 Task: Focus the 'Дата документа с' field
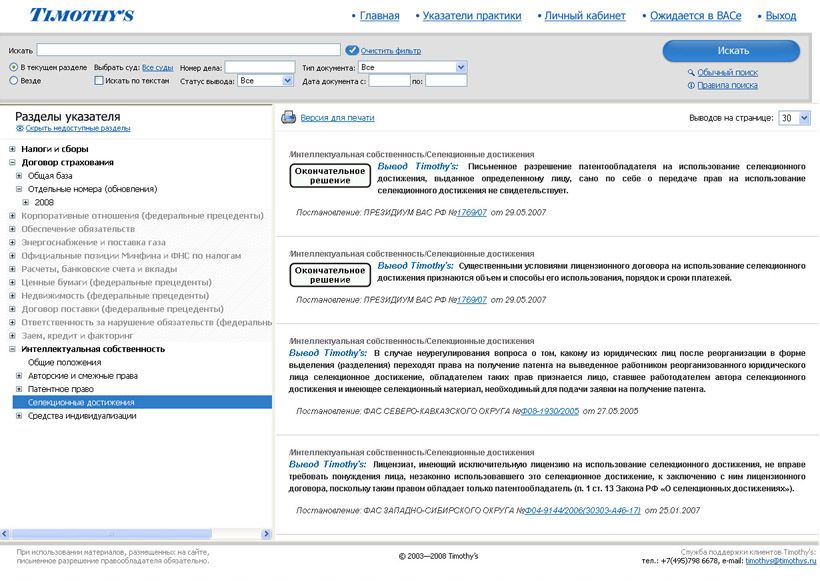[389, 81]
